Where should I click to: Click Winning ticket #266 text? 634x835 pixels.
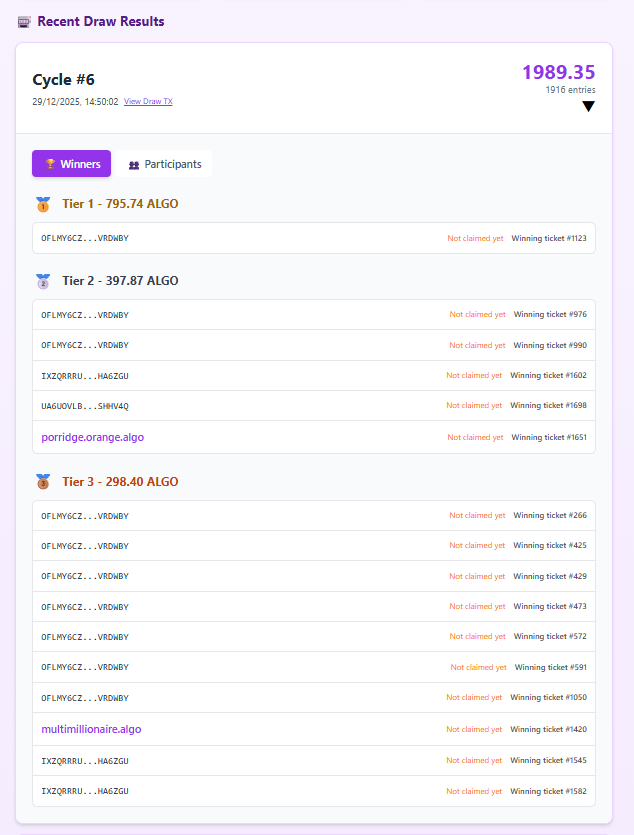click(550, 515)
